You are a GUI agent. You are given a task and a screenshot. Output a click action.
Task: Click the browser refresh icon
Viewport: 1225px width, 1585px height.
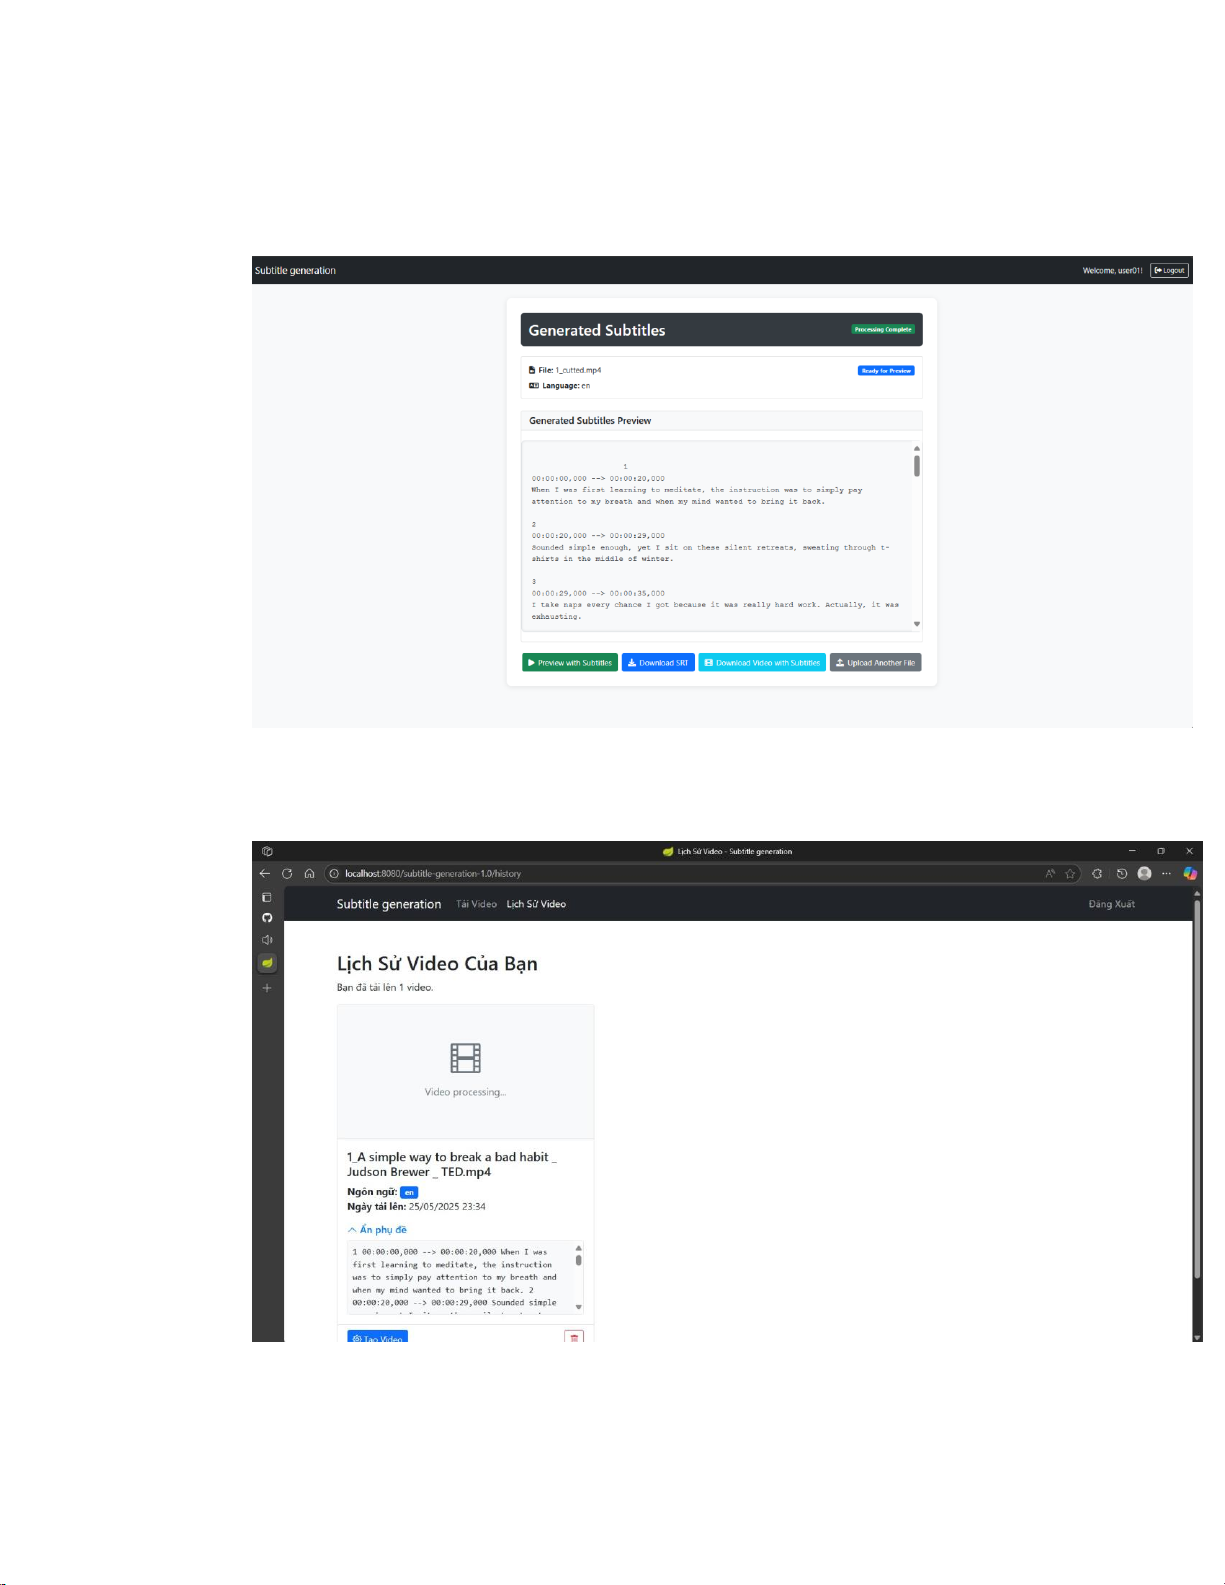coord(287,873)
